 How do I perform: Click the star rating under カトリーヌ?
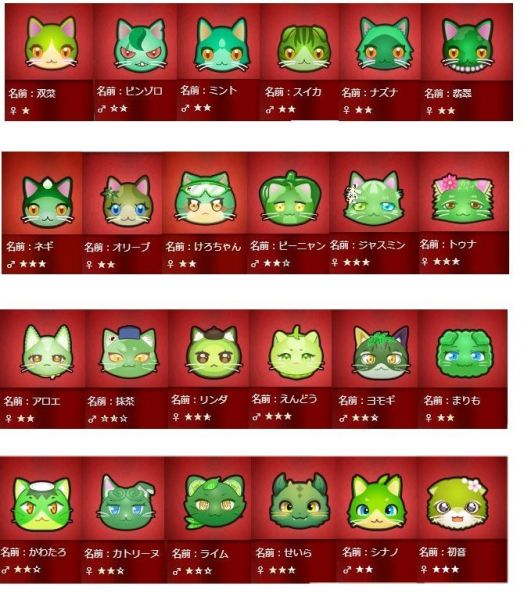[x=111, y=571]
